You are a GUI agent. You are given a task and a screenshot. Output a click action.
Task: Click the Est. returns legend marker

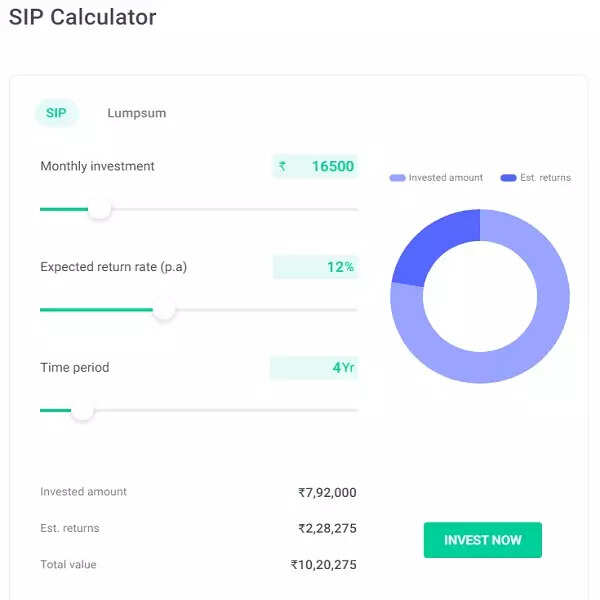click(509, 178)
